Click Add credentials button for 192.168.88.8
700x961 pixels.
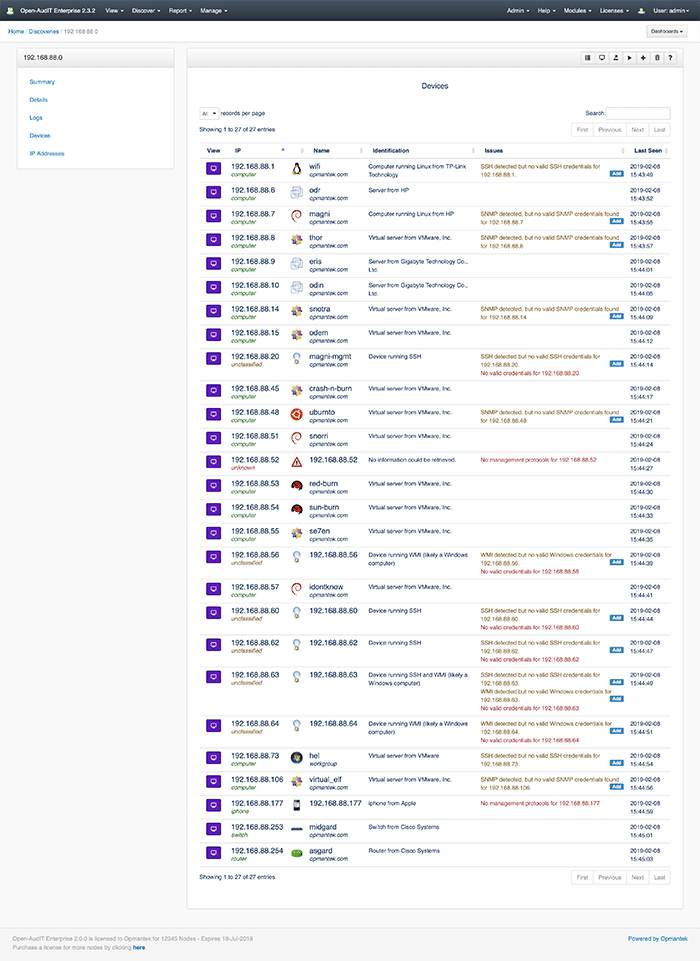(x=616, y=245)
